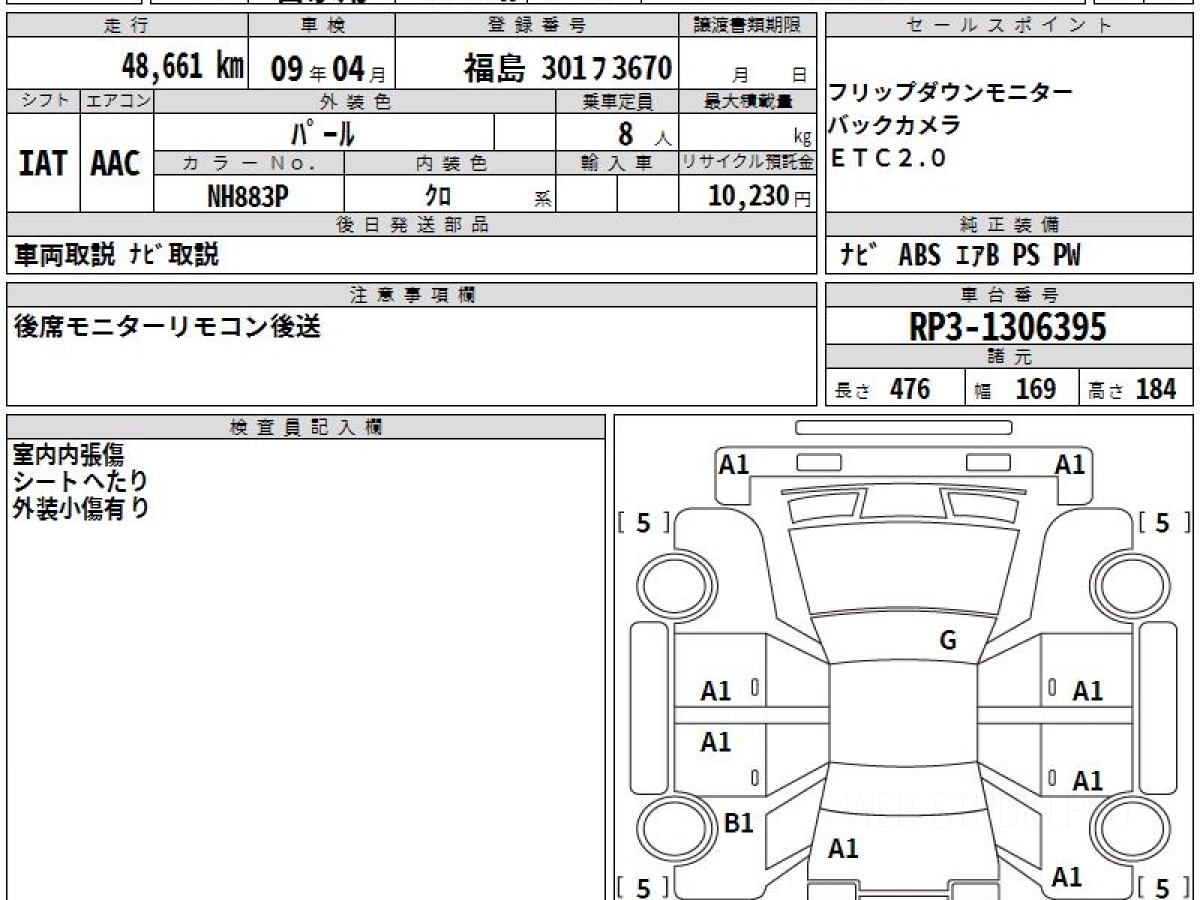Click the 検査員記入欄 header
The width and height of the screenshot is (1200, 900).
(x=306, y=427)
